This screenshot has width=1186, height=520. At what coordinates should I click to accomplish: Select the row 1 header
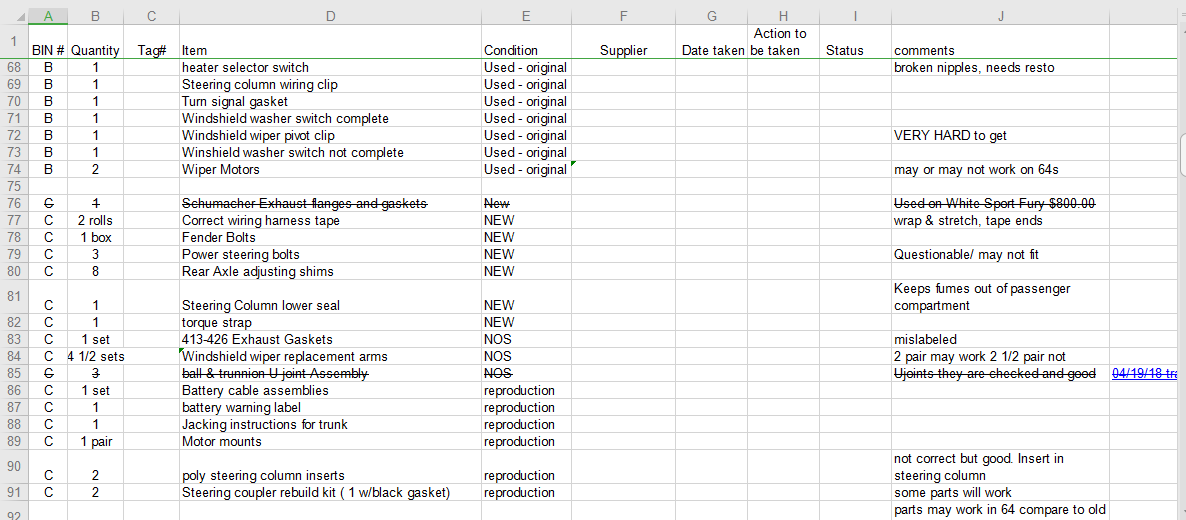click(14, 42)
